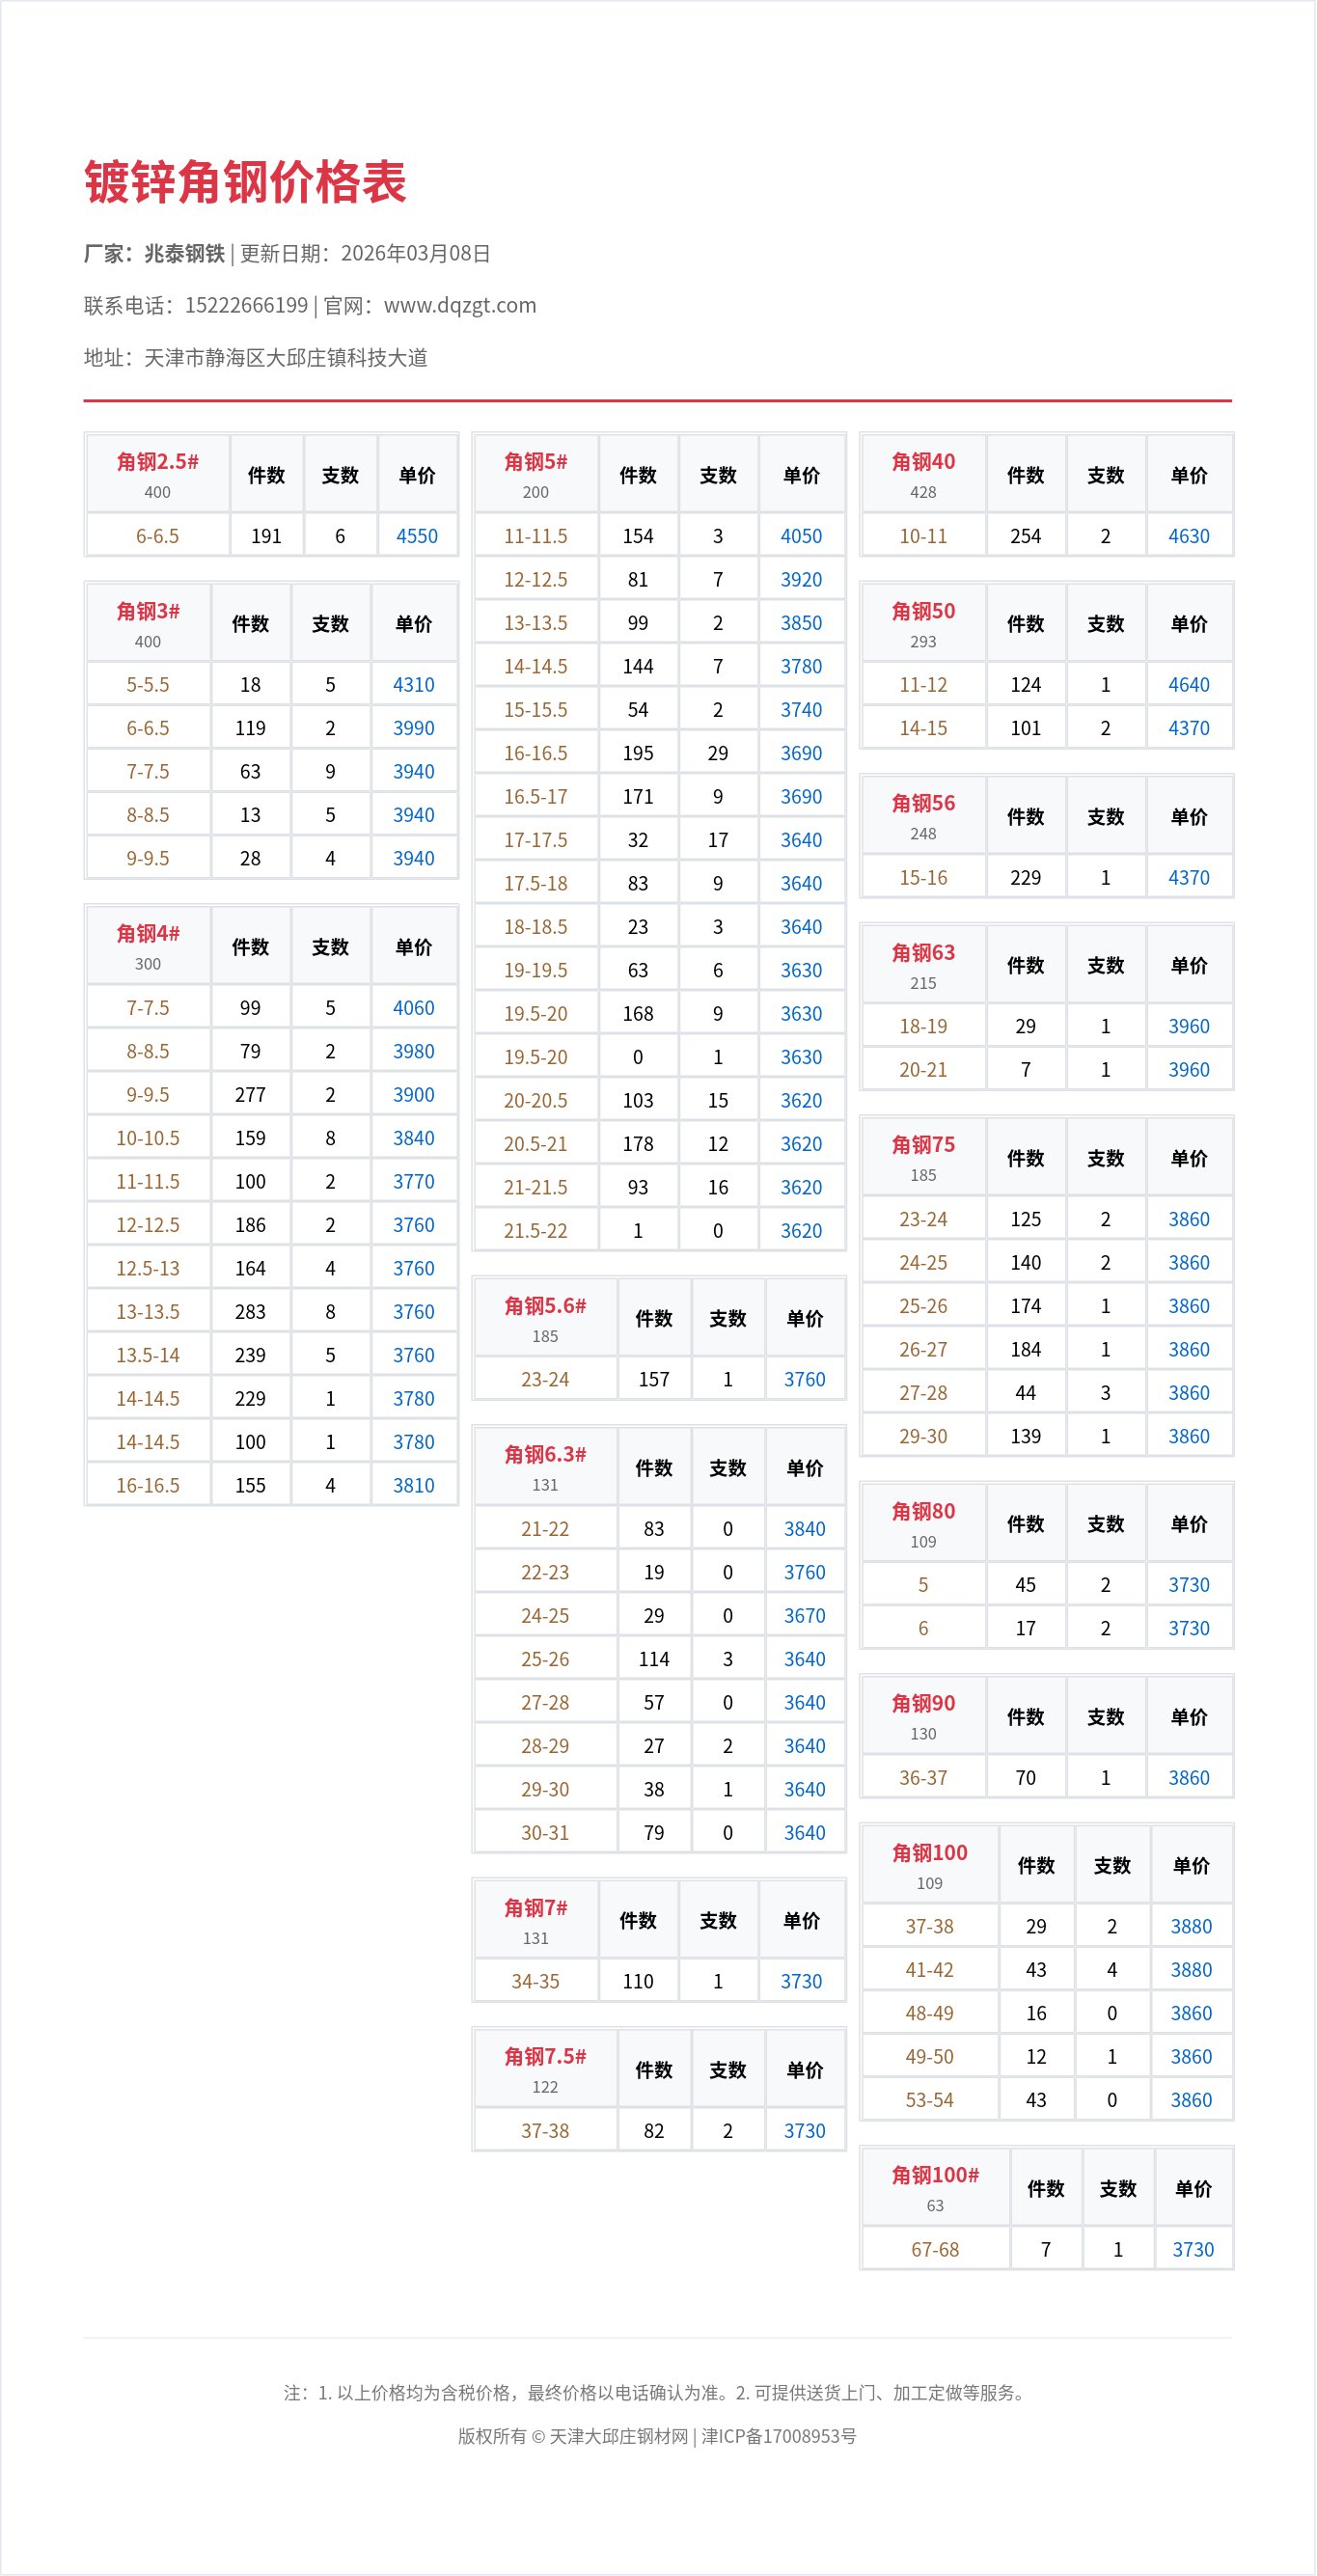
Task: Click price 4310 for 角钢3# 5-5.5
Action: pyautogui.click(x=414, y=685)
